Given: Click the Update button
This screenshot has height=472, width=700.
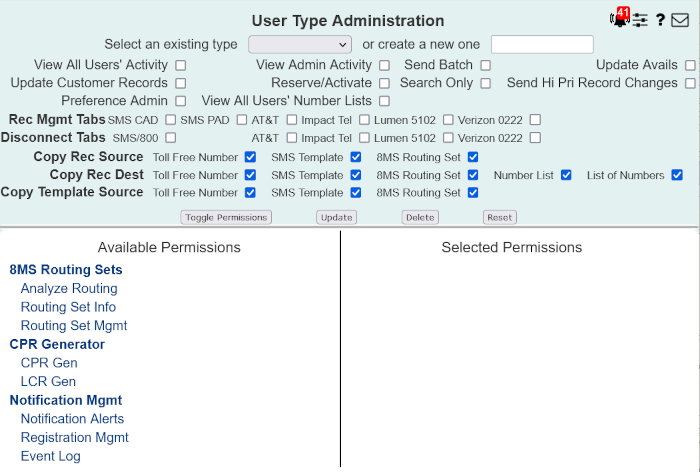Looking at the screenshot, I should [337, 217].
